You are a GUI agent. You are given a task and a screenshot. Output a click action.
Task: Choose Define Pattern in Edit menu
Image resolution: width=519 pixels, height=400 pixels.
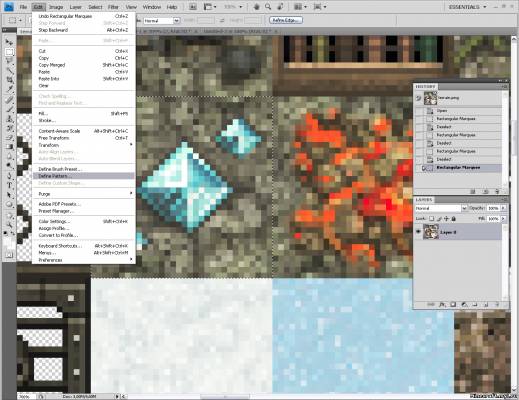(x=84, y=176)
